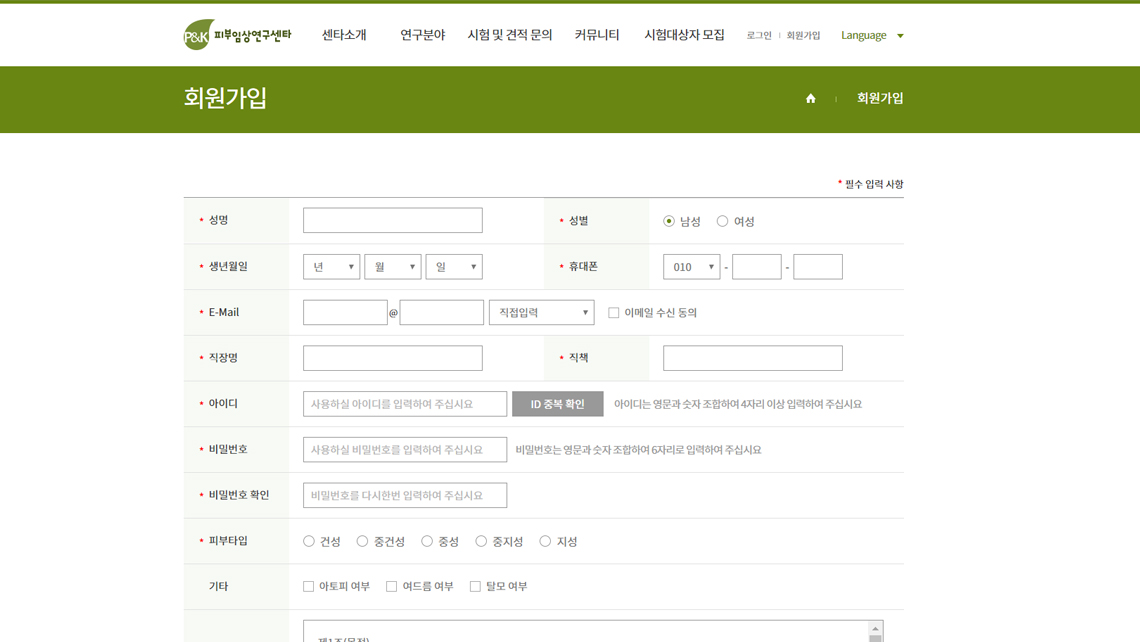Focus the 비밀번호 확인 input field
Image resolution: width=1140 pixels, height=642 pixels.
[x=404, y=495]
